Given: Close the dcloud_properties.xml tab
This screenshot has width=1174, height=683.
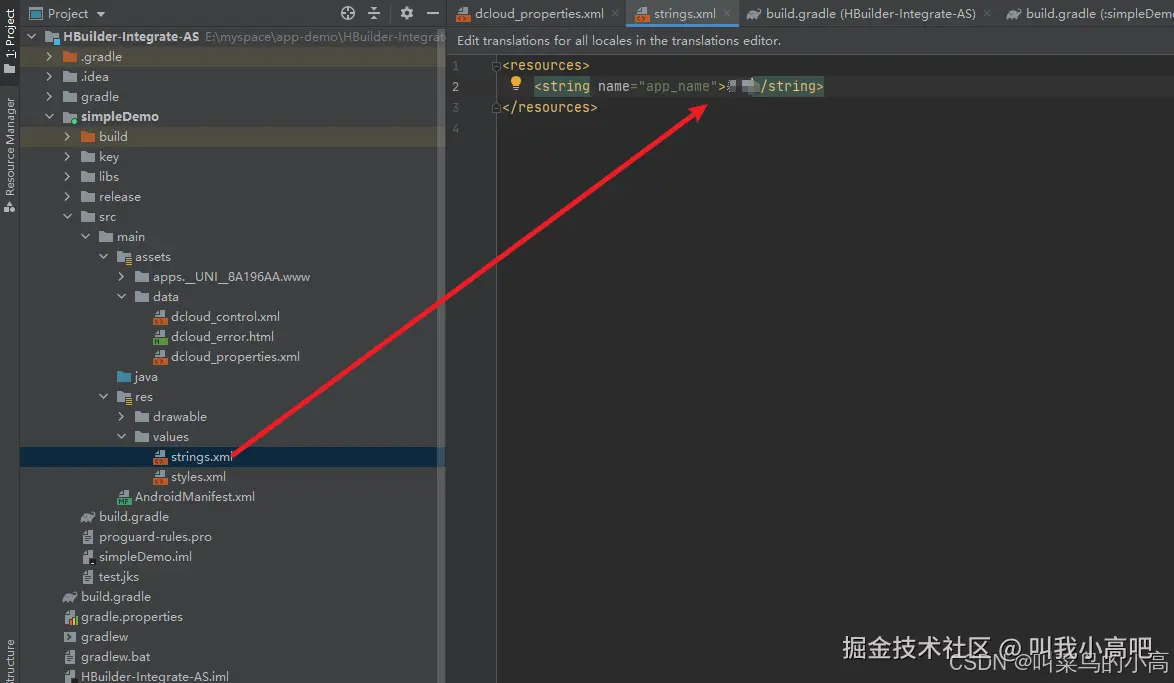Looking at the screenshot, I should [x=615, y=13].
